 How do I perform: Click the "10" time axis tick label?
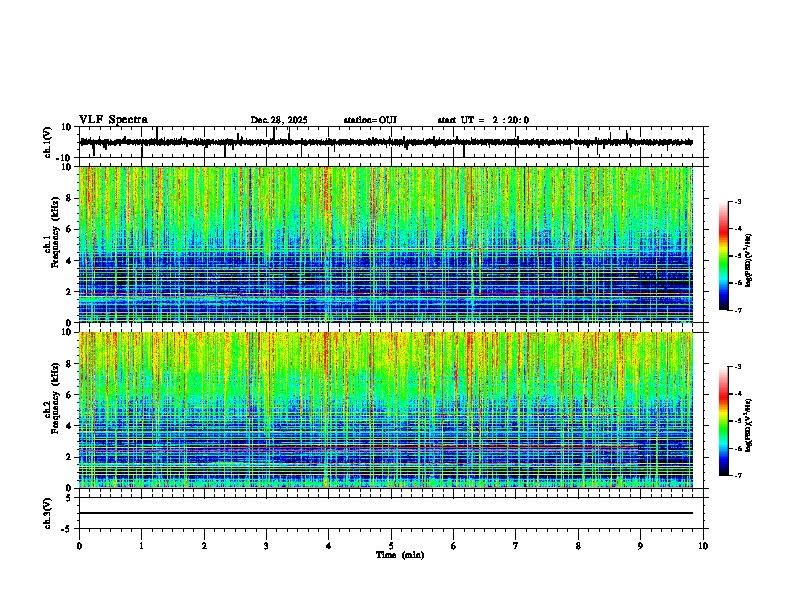point(703,546)
